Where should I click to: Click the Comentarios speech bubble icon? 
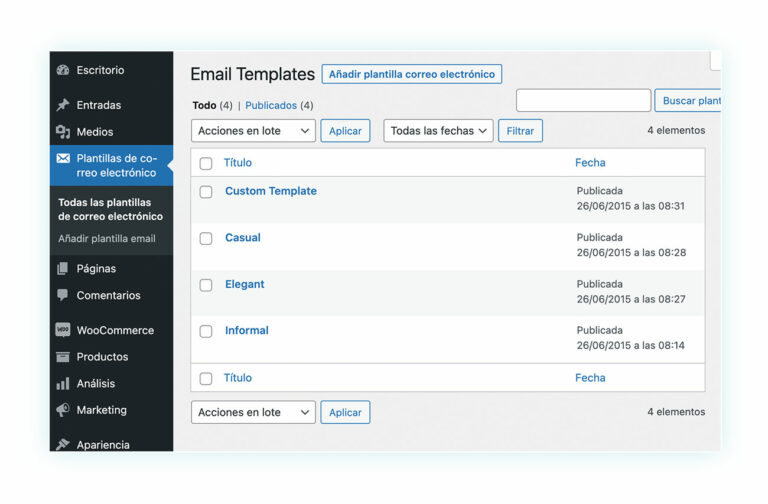coord(63,295)
